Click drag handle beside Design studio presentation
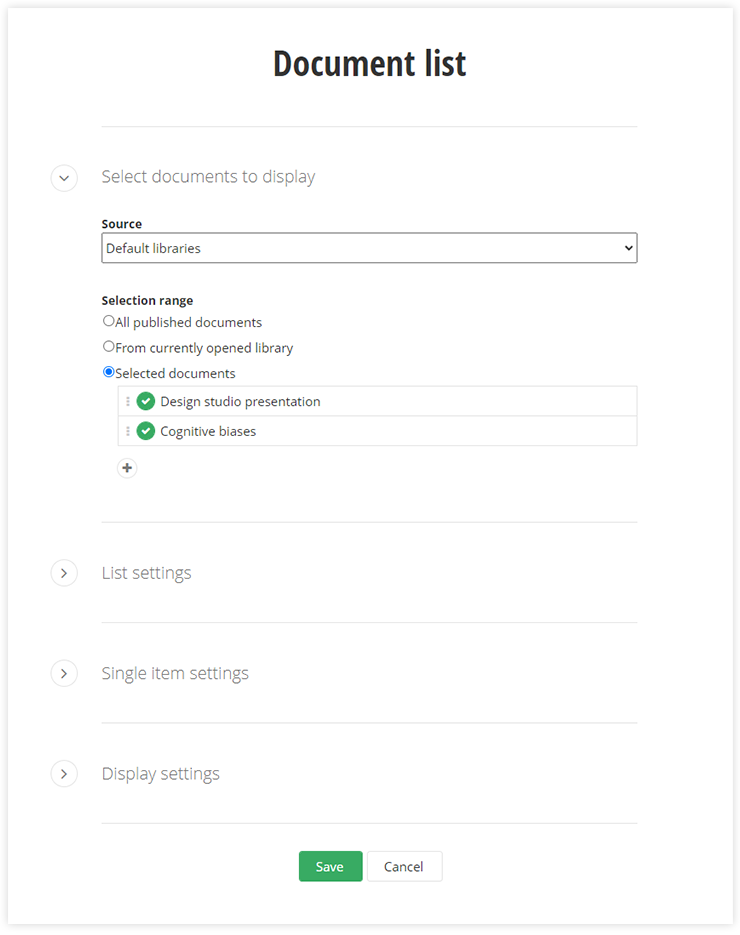The image size is (740, 935). tap(128, 402)
